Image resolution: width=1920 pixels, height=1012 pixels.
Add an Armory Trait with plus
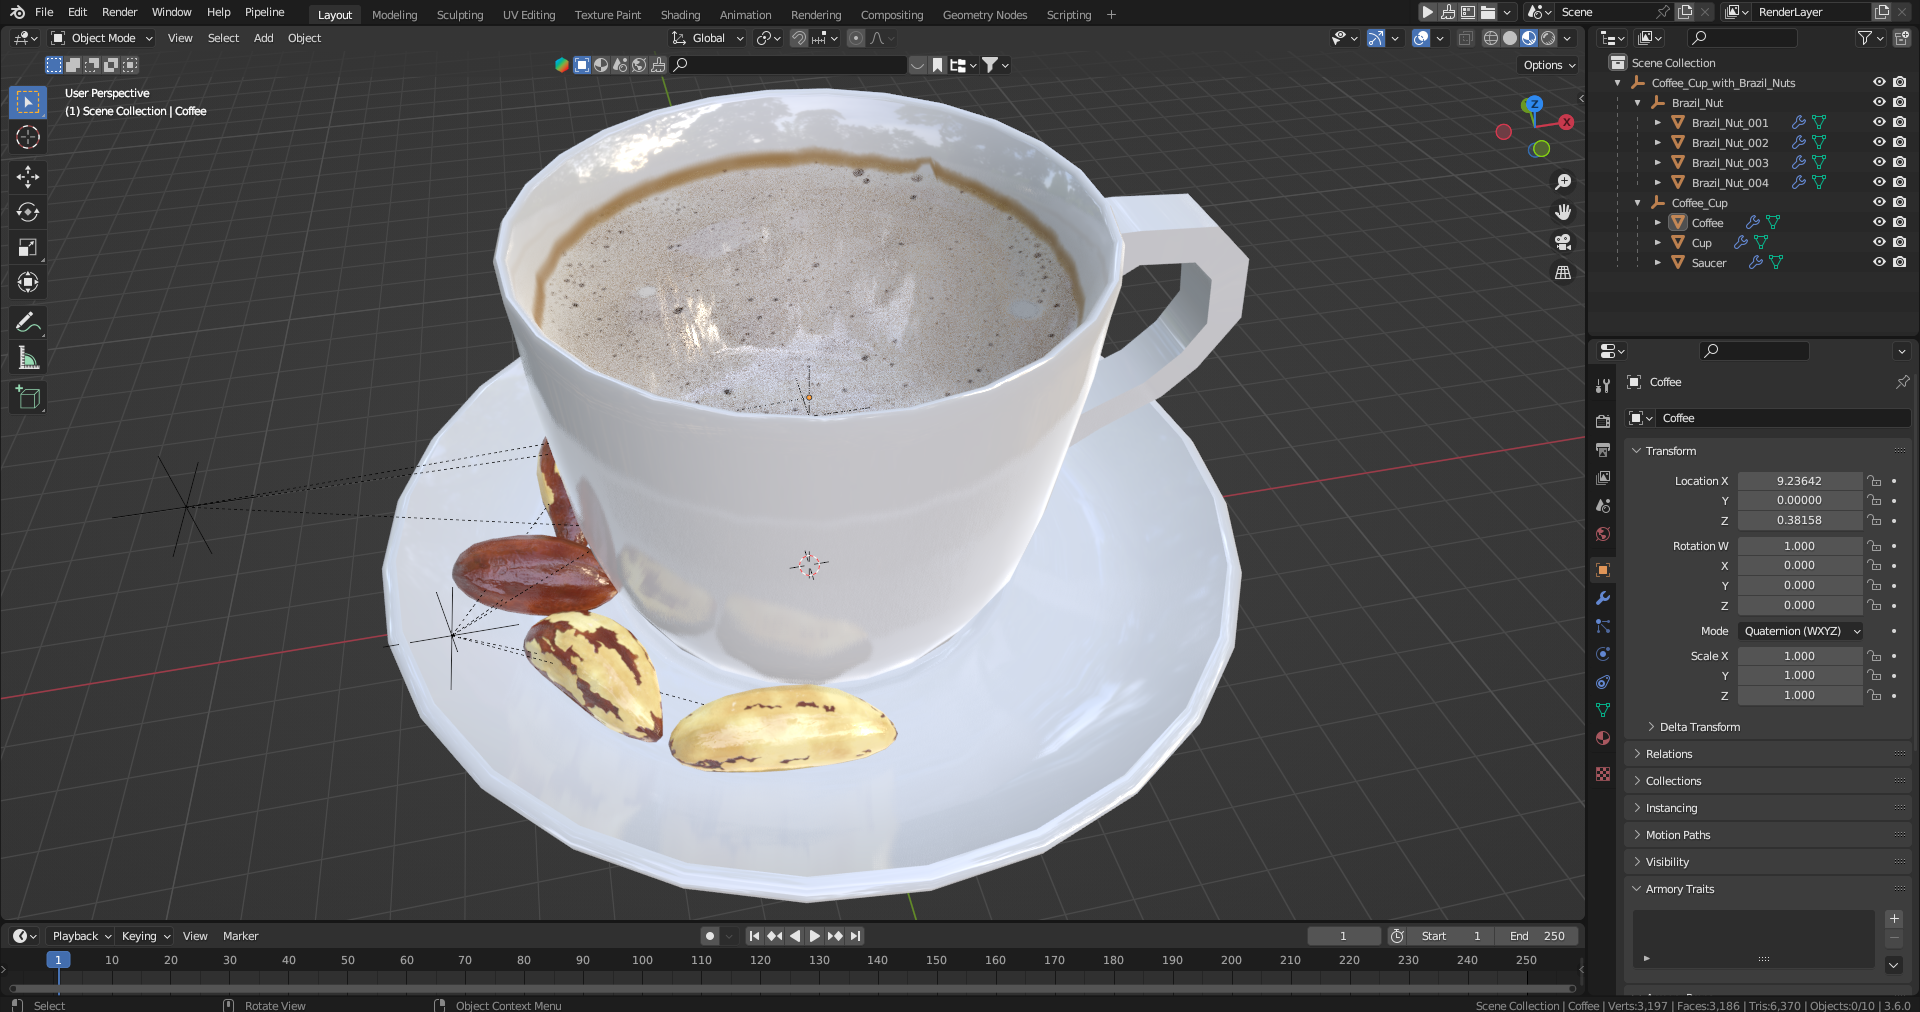point(1894,919)
